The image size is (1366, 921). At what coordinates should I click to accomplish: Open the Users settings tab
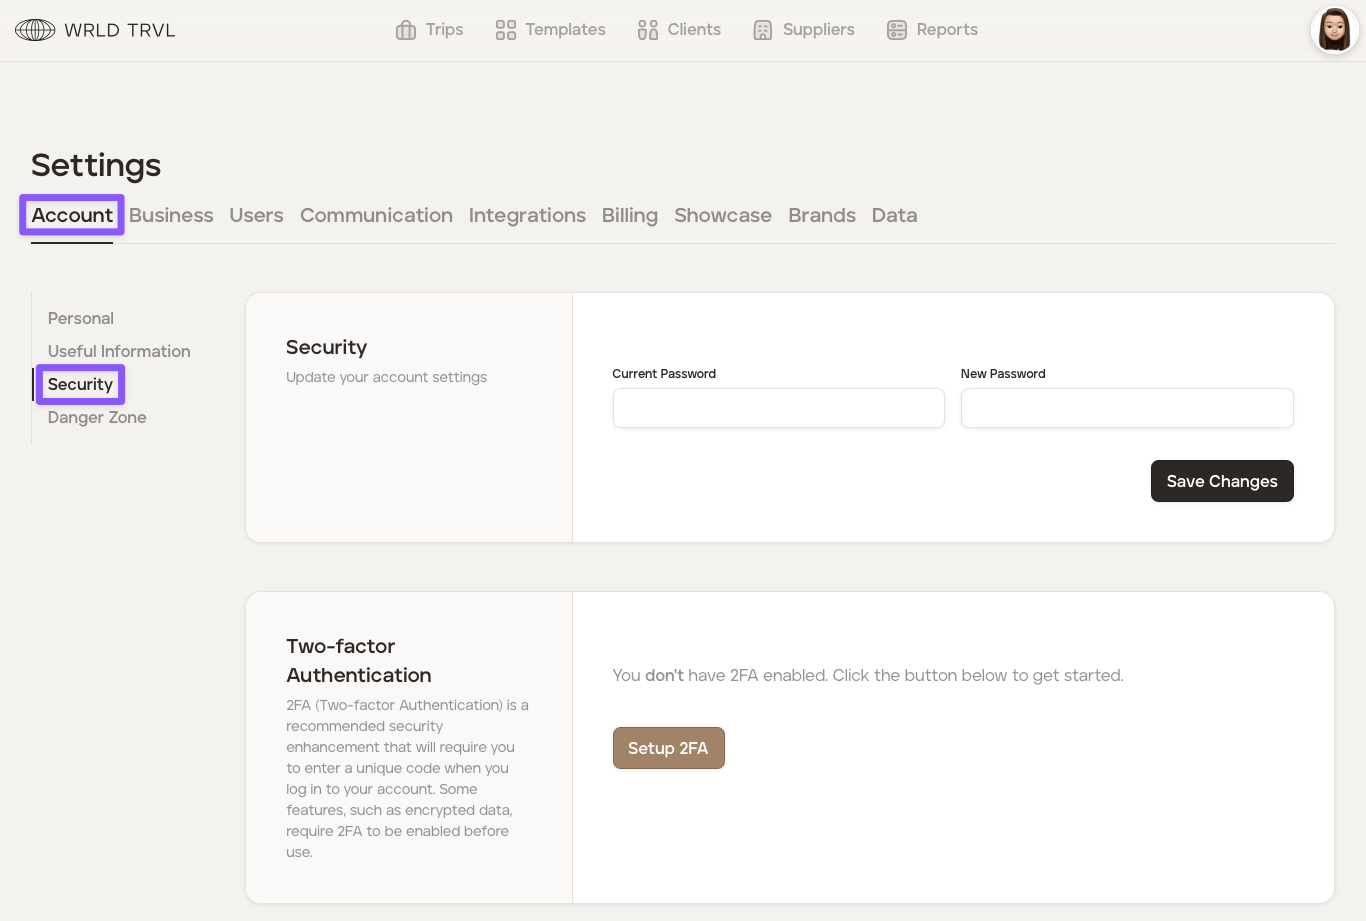click(256, 215)
